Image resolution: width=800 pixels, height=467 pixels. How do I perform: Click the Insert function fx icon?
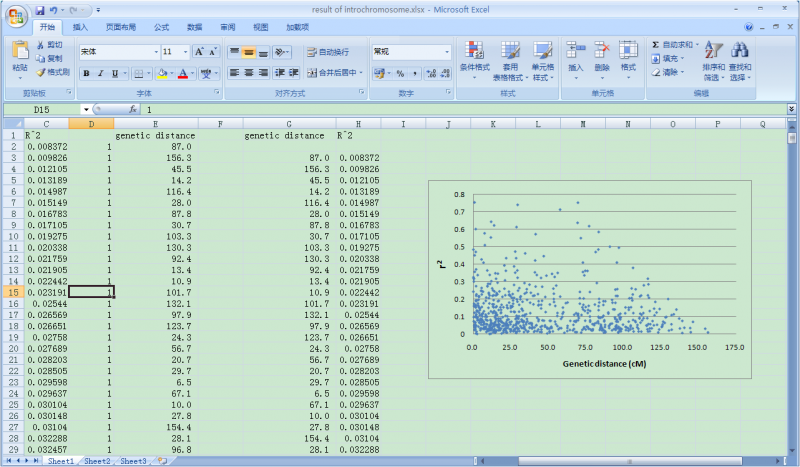133,108
